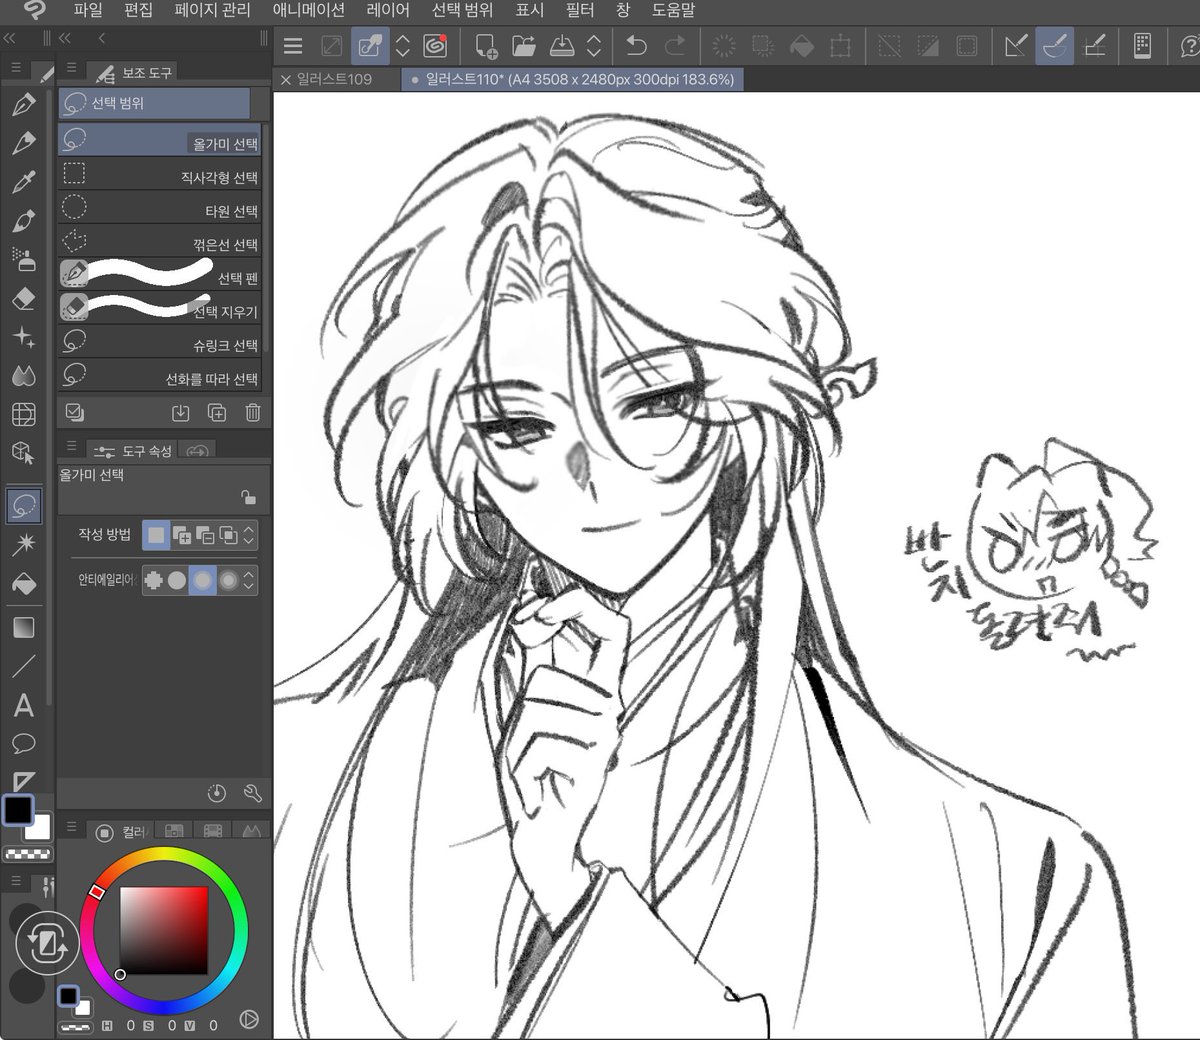
Task: Select the Text tool
Action: click(24, 705)
